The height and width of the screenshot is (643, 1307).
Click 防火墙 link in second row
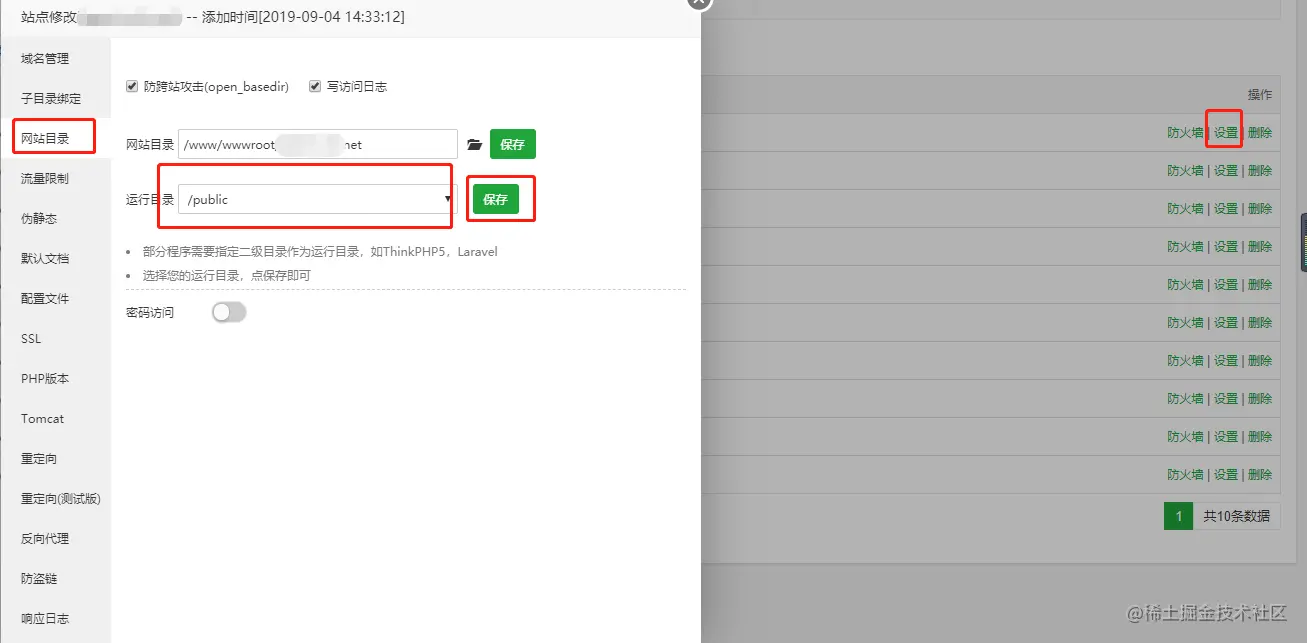[x=1185, y=171]
